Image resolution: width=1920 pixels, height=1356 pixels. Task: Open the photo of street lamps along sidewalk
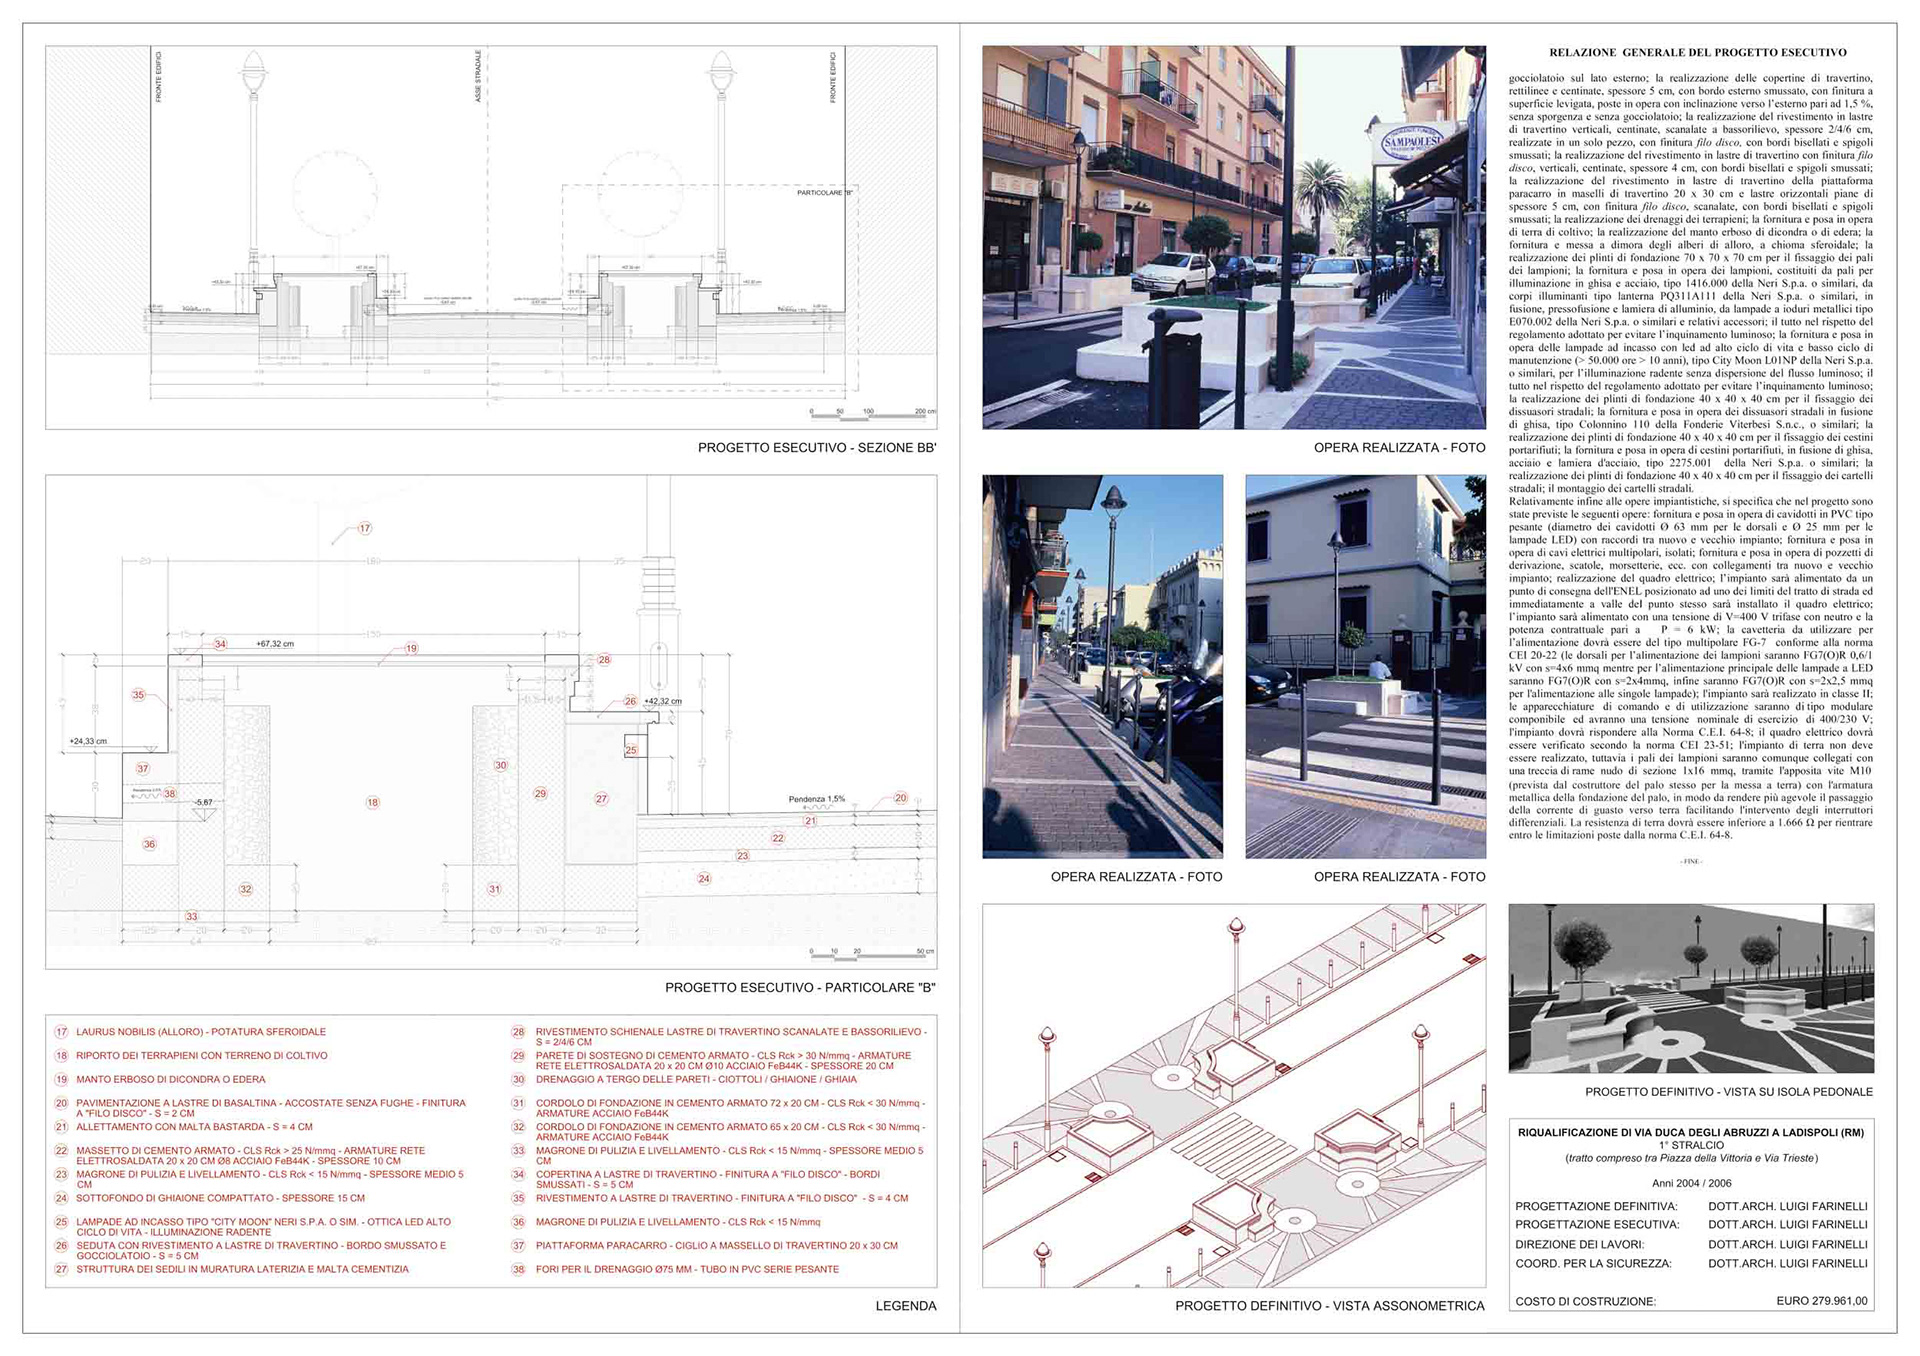pos(1102,666)
